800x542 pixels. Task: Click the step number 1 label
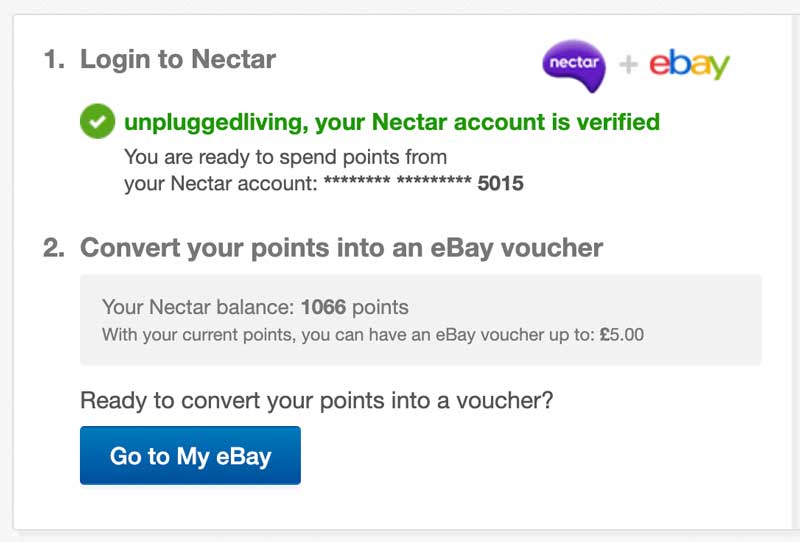(53, 59)
